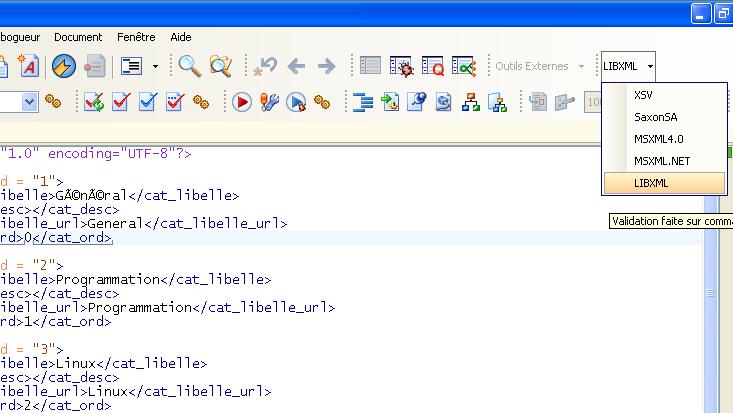Click the gears icon next to the combo box
This screenshot has width=733, height=413.
[x=53, y=101]
